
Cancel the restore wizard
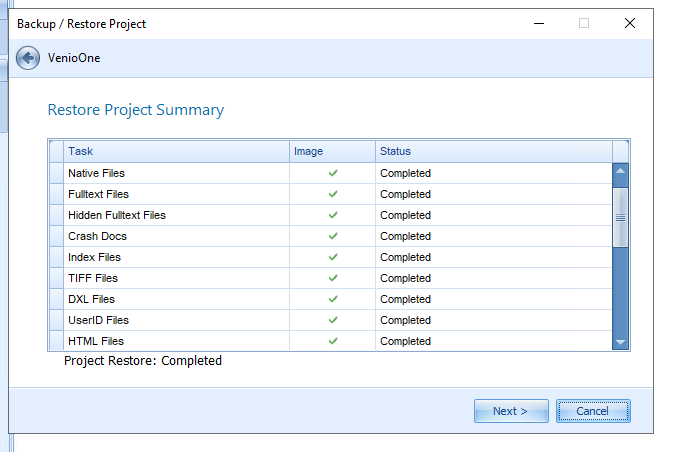[593, 411]
